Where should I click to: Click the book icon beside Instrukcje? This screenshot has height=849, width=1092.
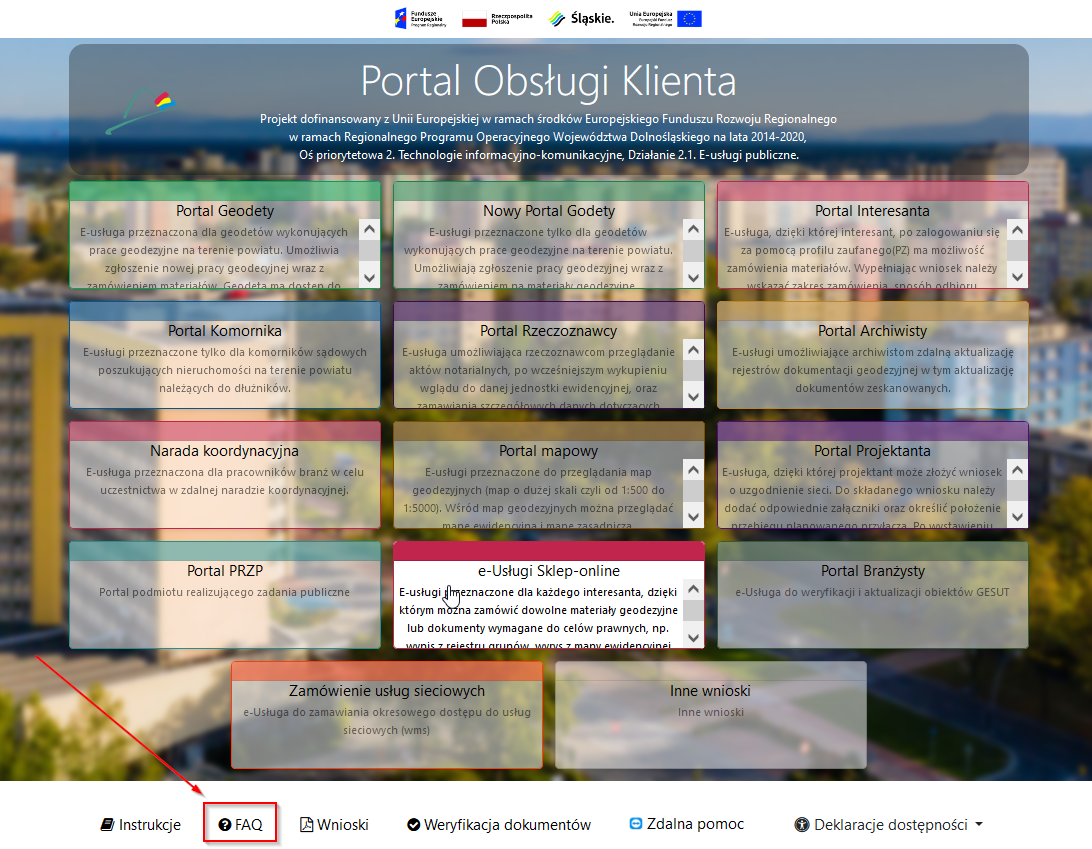pos(107,825)
